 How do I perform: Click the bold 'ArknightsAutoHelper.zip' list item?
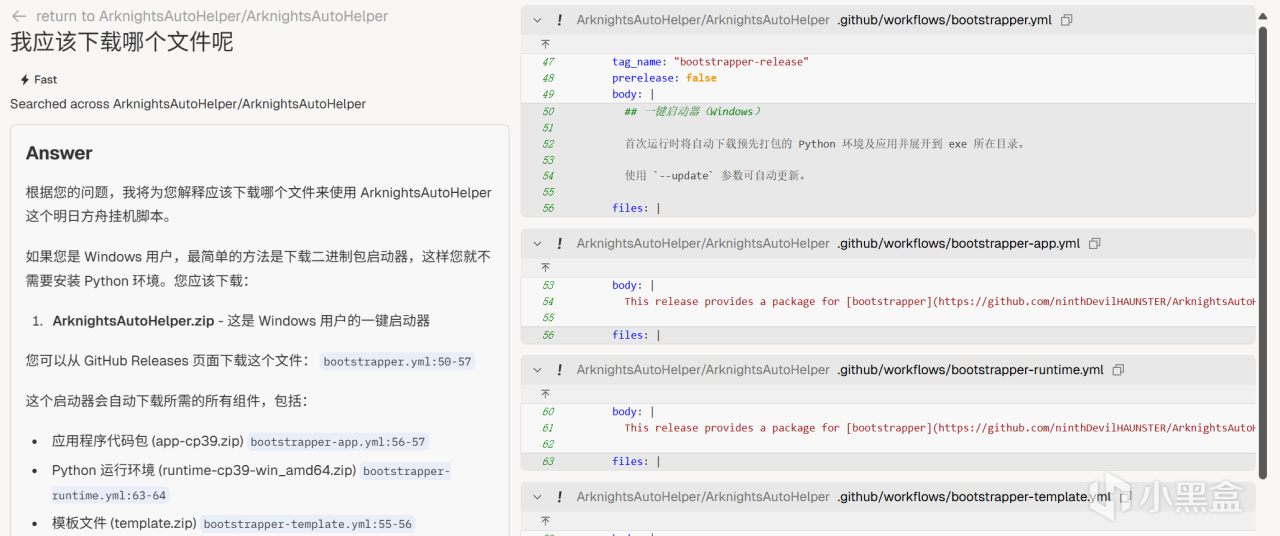pos(135,321)
